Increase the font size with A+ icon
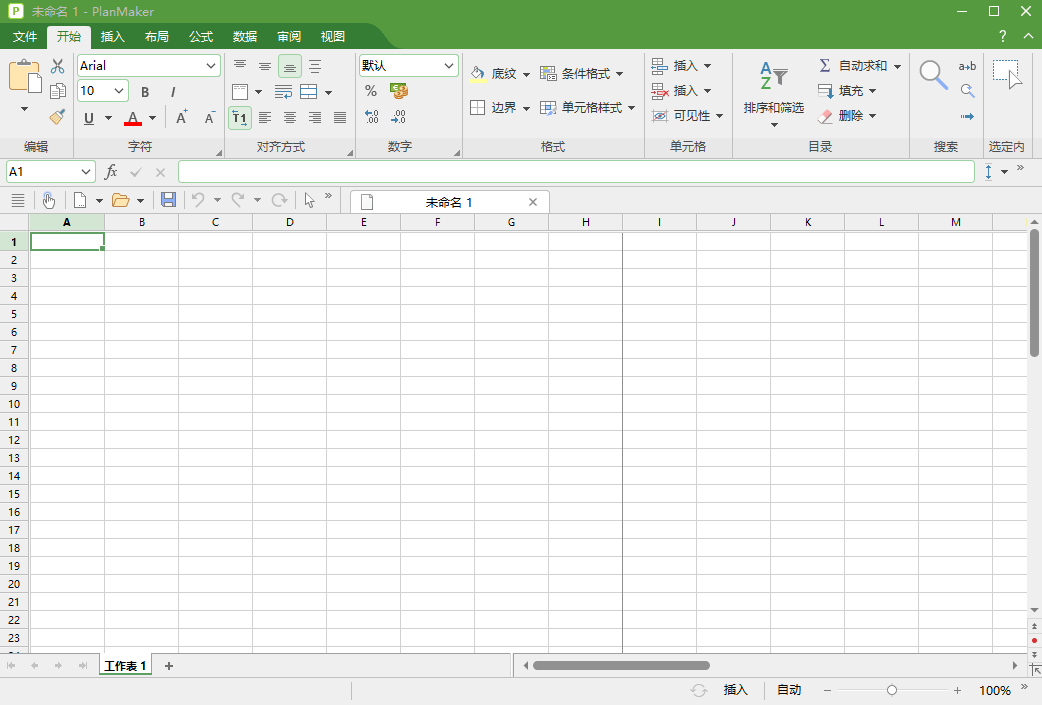The image size is (1042, 705). click(x=181, y=117)
